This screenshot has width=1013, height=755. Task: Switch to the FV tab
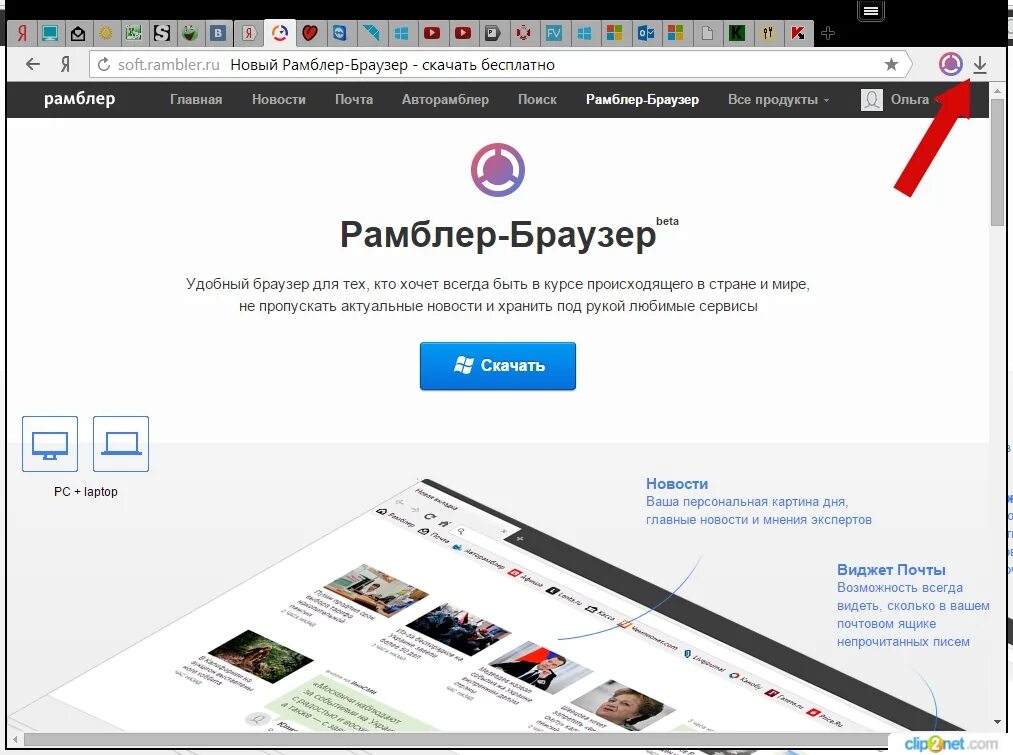[x=554, y=33]
